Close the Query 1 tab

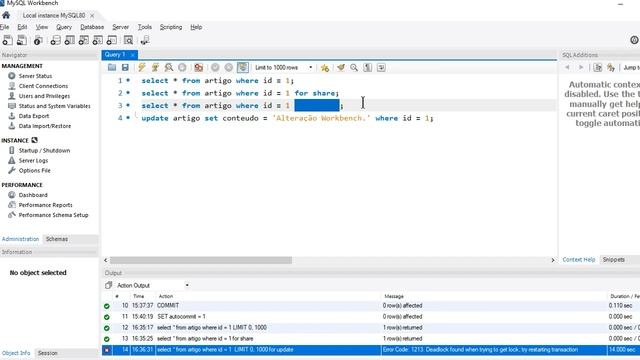(132, 55)
